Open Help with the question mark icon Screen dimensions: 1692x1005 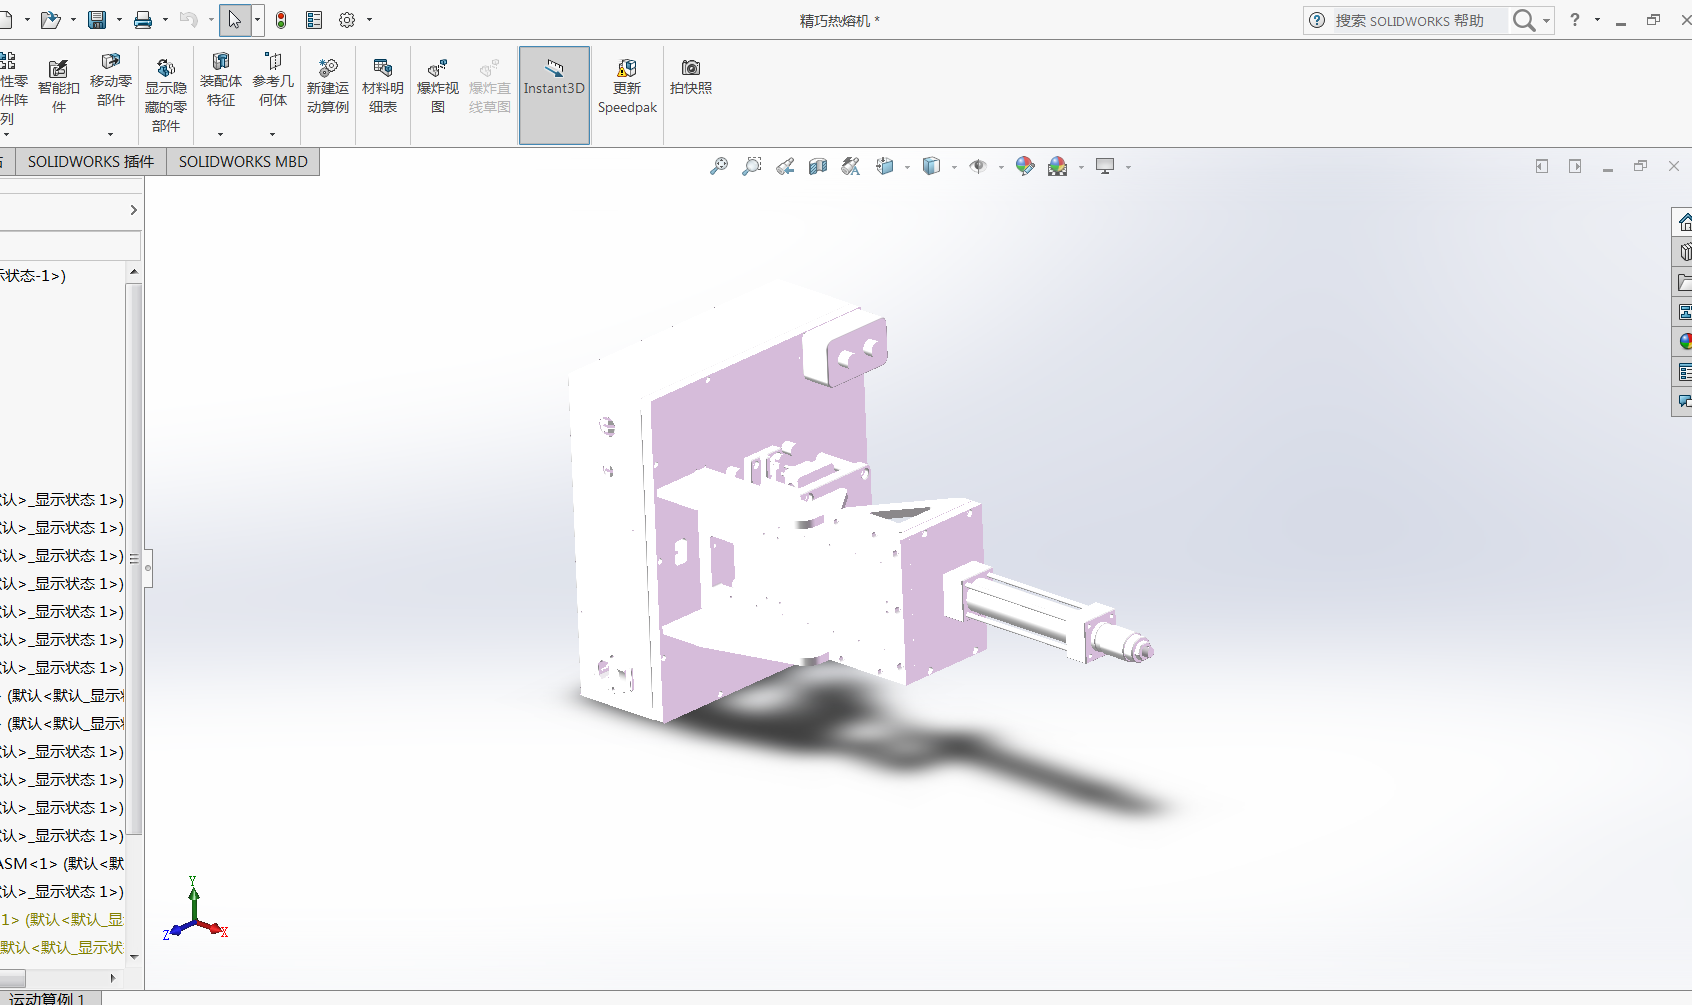point(1575,20)
